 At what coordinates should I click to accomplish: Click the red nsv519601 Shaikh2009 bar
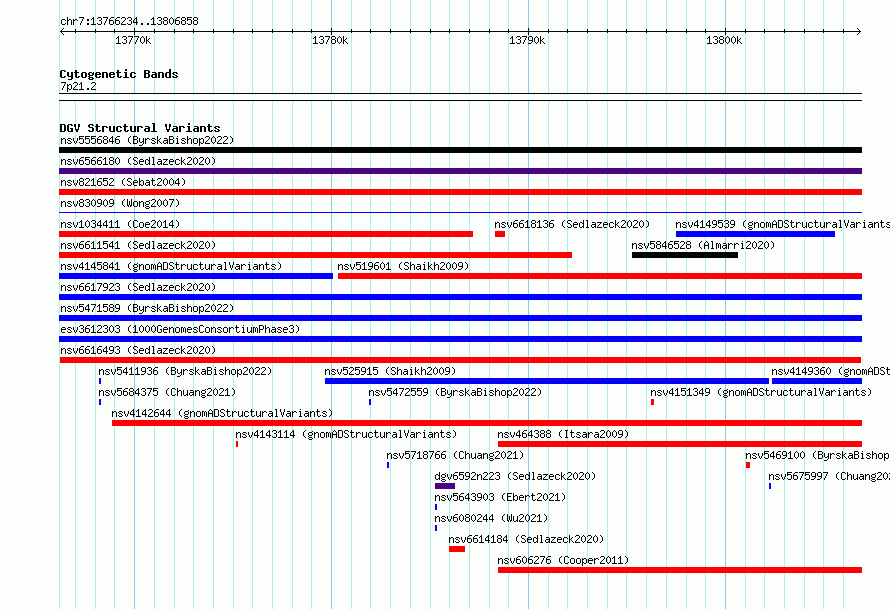600,276
